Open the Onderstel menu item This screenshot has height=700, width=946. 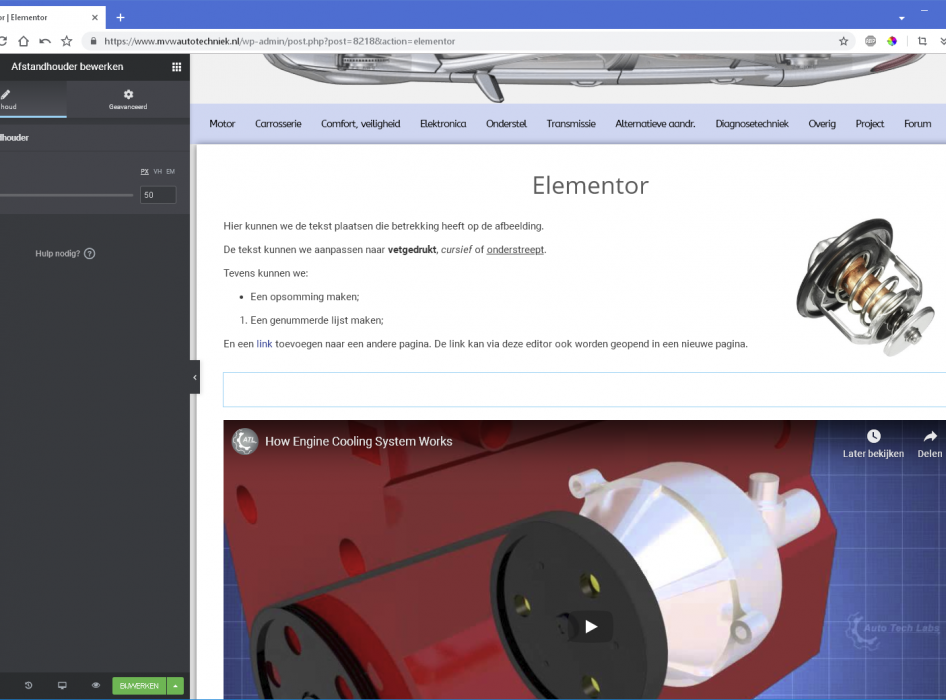(506, 124)
